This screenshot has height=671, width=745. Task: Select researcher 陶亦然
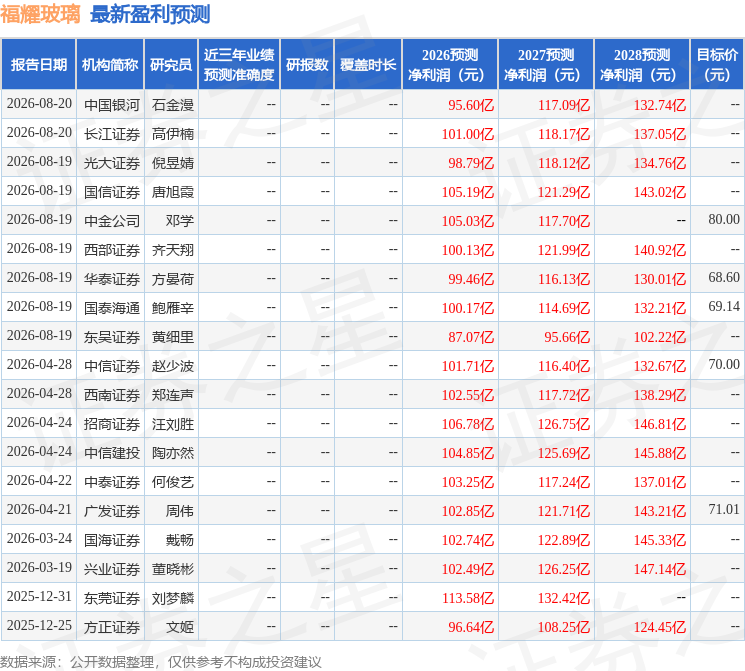(x=173, y=452)
